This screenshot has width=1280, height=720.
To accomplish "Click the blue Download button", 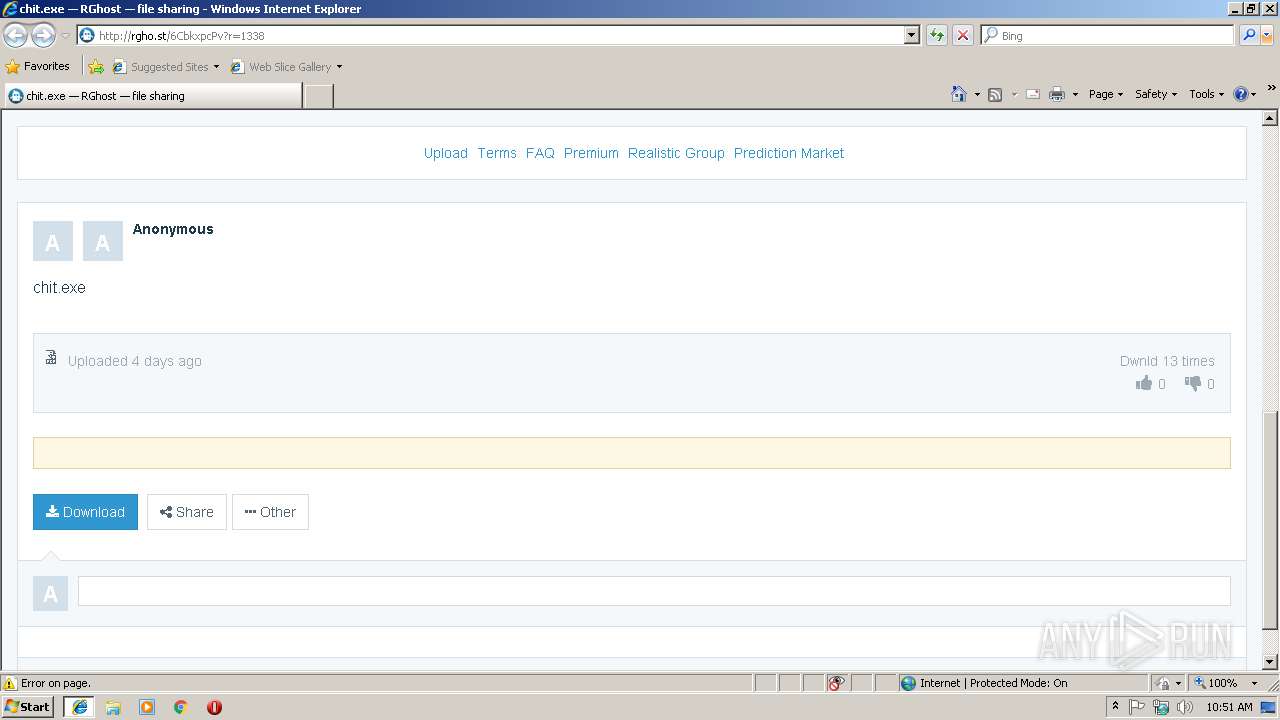I will pos(85,512).
